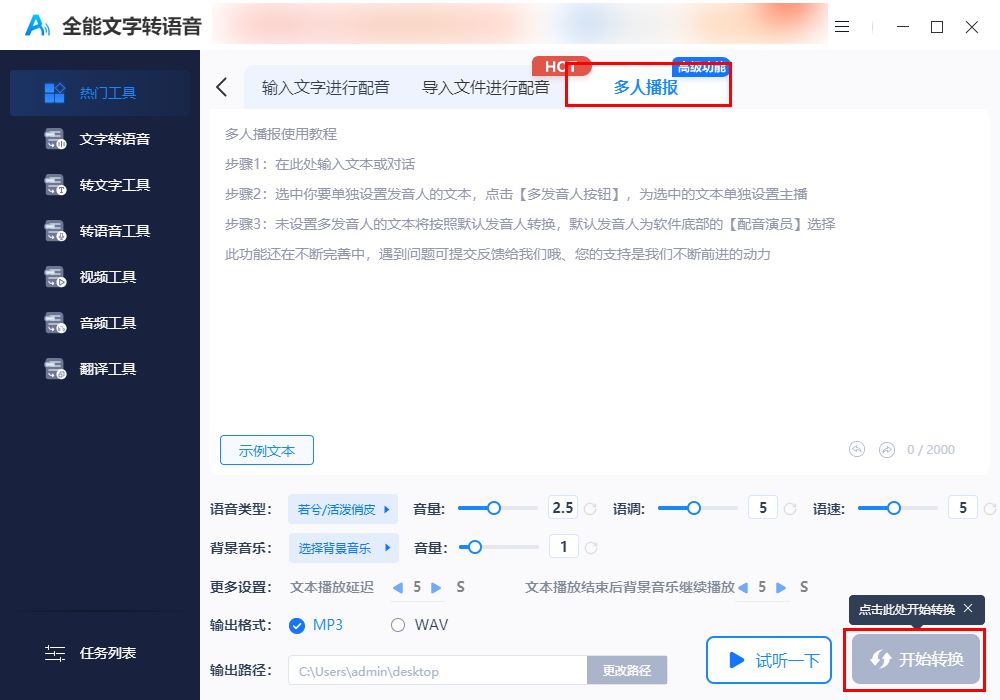Switch to 输入文字进行配音 tab
The width and height of the screenshot is (1000, 700).
pos(325,87)
